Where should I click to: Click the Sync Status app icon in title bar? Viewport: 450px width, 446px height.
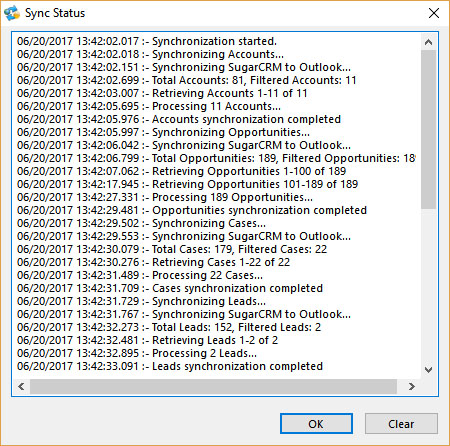pos(12,13)
